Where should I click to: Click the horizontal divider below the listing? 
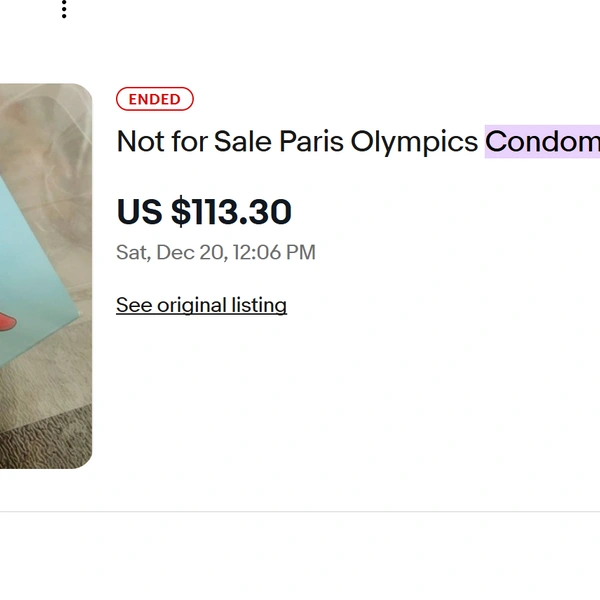[x=300, y=512]
